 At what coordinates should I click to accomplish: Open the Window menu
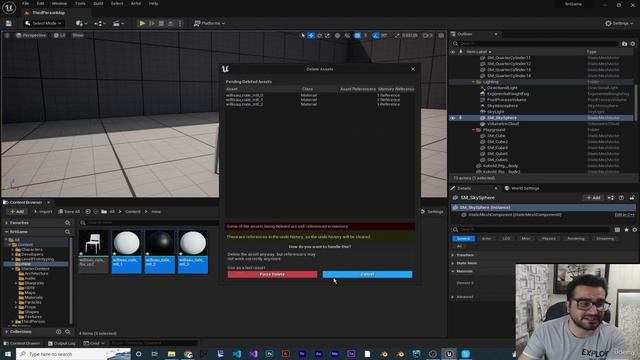click(59, 4)
